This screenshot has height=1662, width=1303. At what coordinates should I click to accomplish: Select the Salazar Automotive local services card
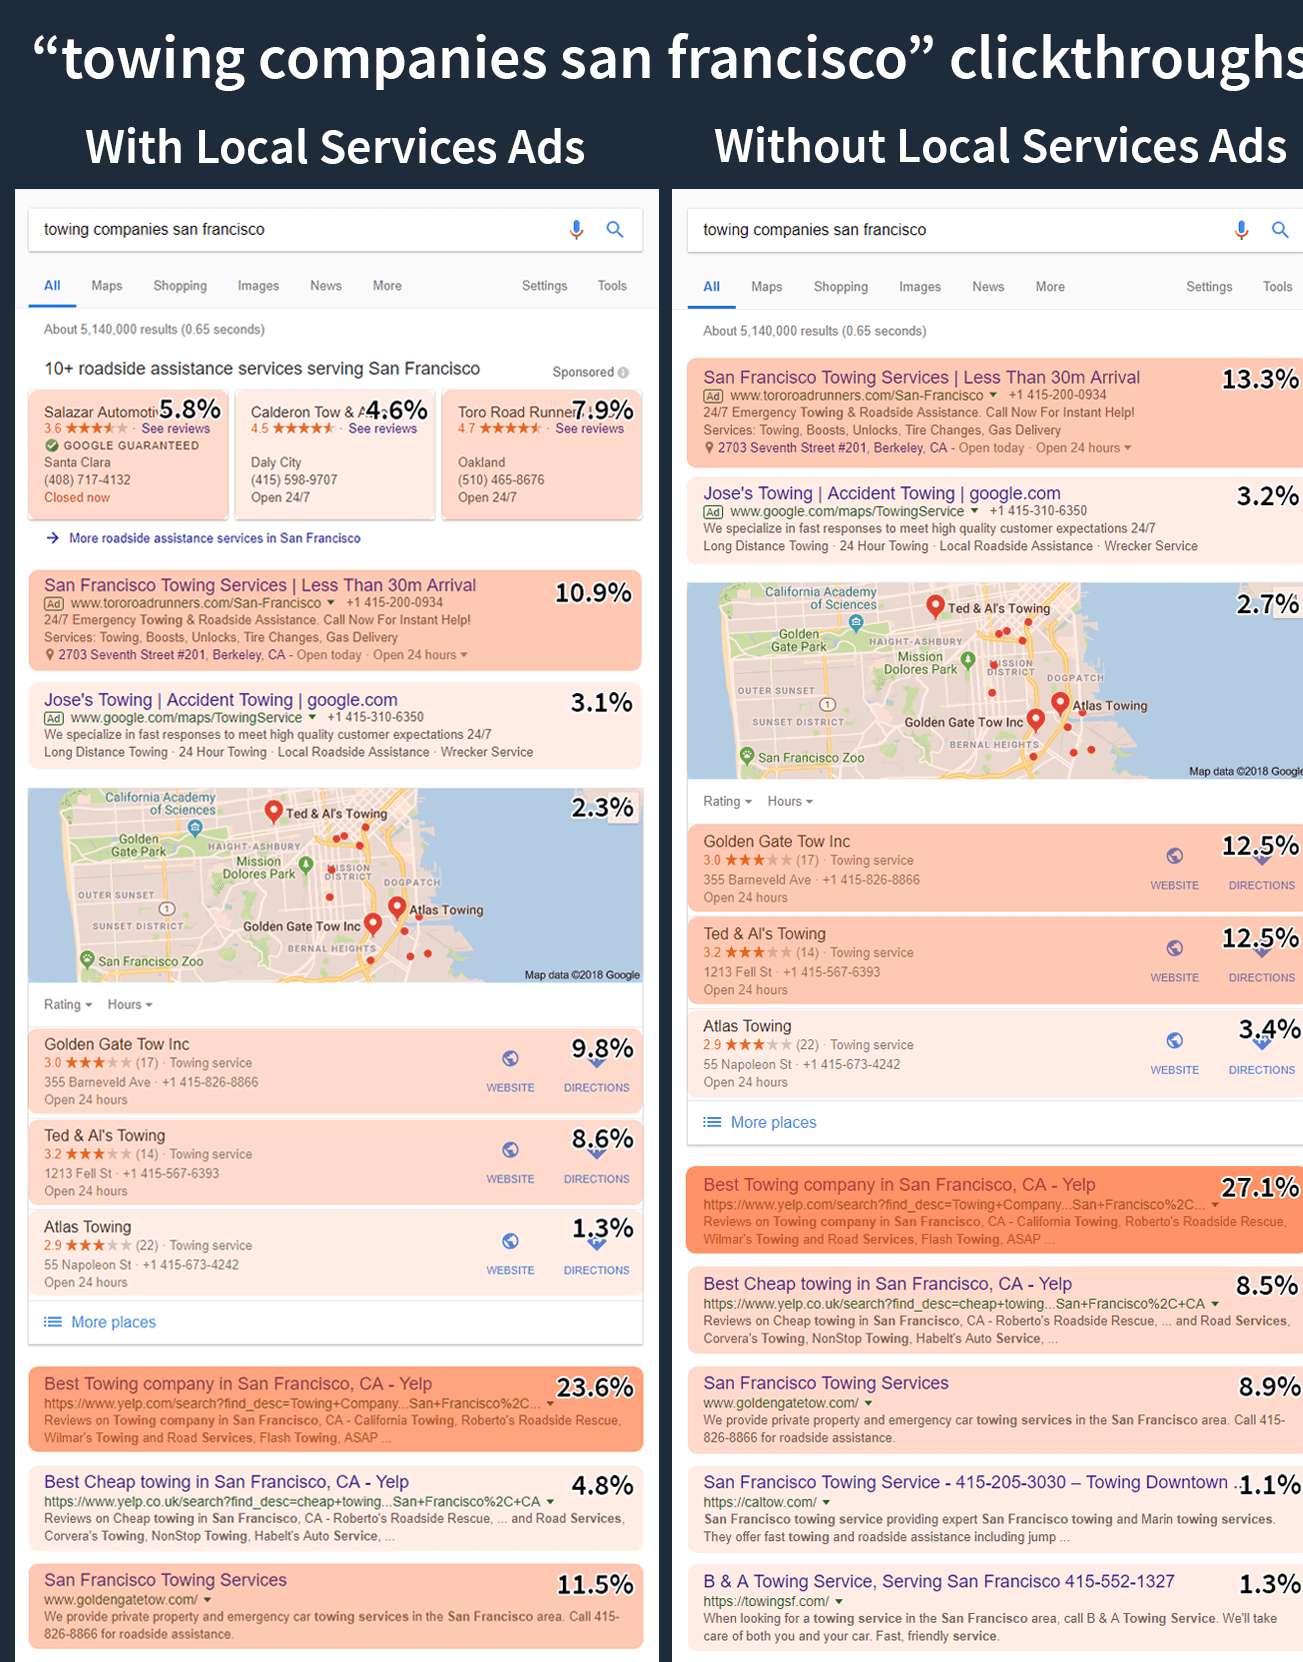click(129, 455)
